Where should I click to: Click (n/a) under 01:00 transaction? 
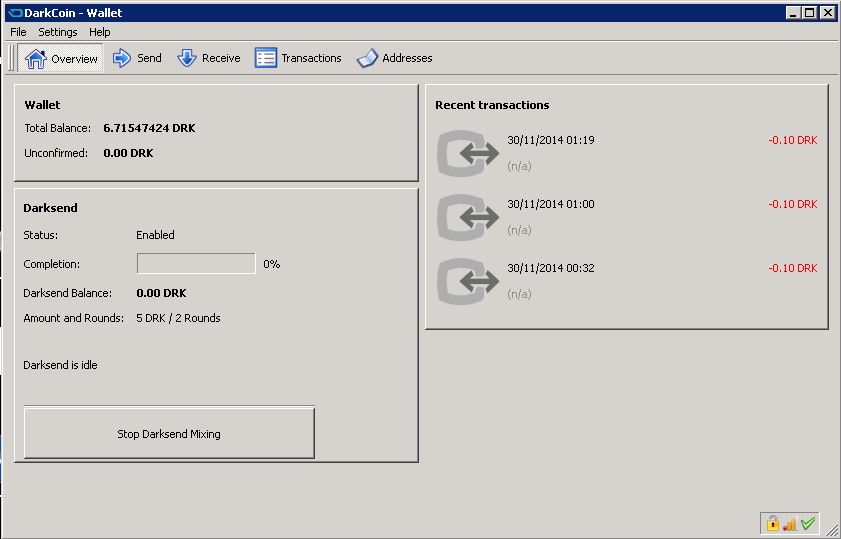pos(519,230)
